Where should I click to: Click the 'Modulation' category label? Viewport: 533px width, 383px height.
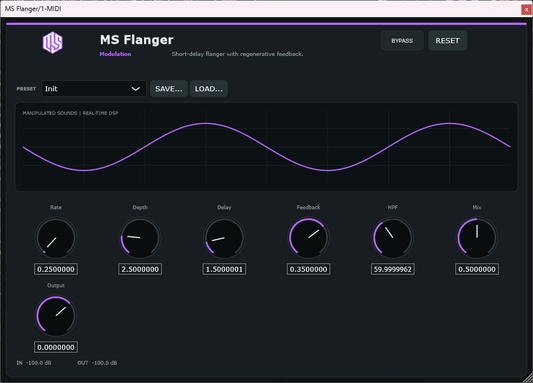click(x=115, y=54)
